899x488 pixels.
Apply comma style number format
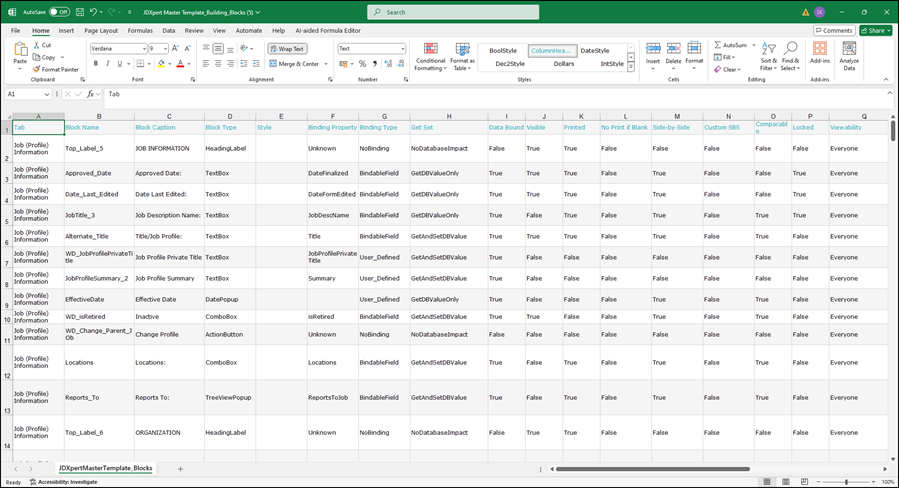coord(375,64)
